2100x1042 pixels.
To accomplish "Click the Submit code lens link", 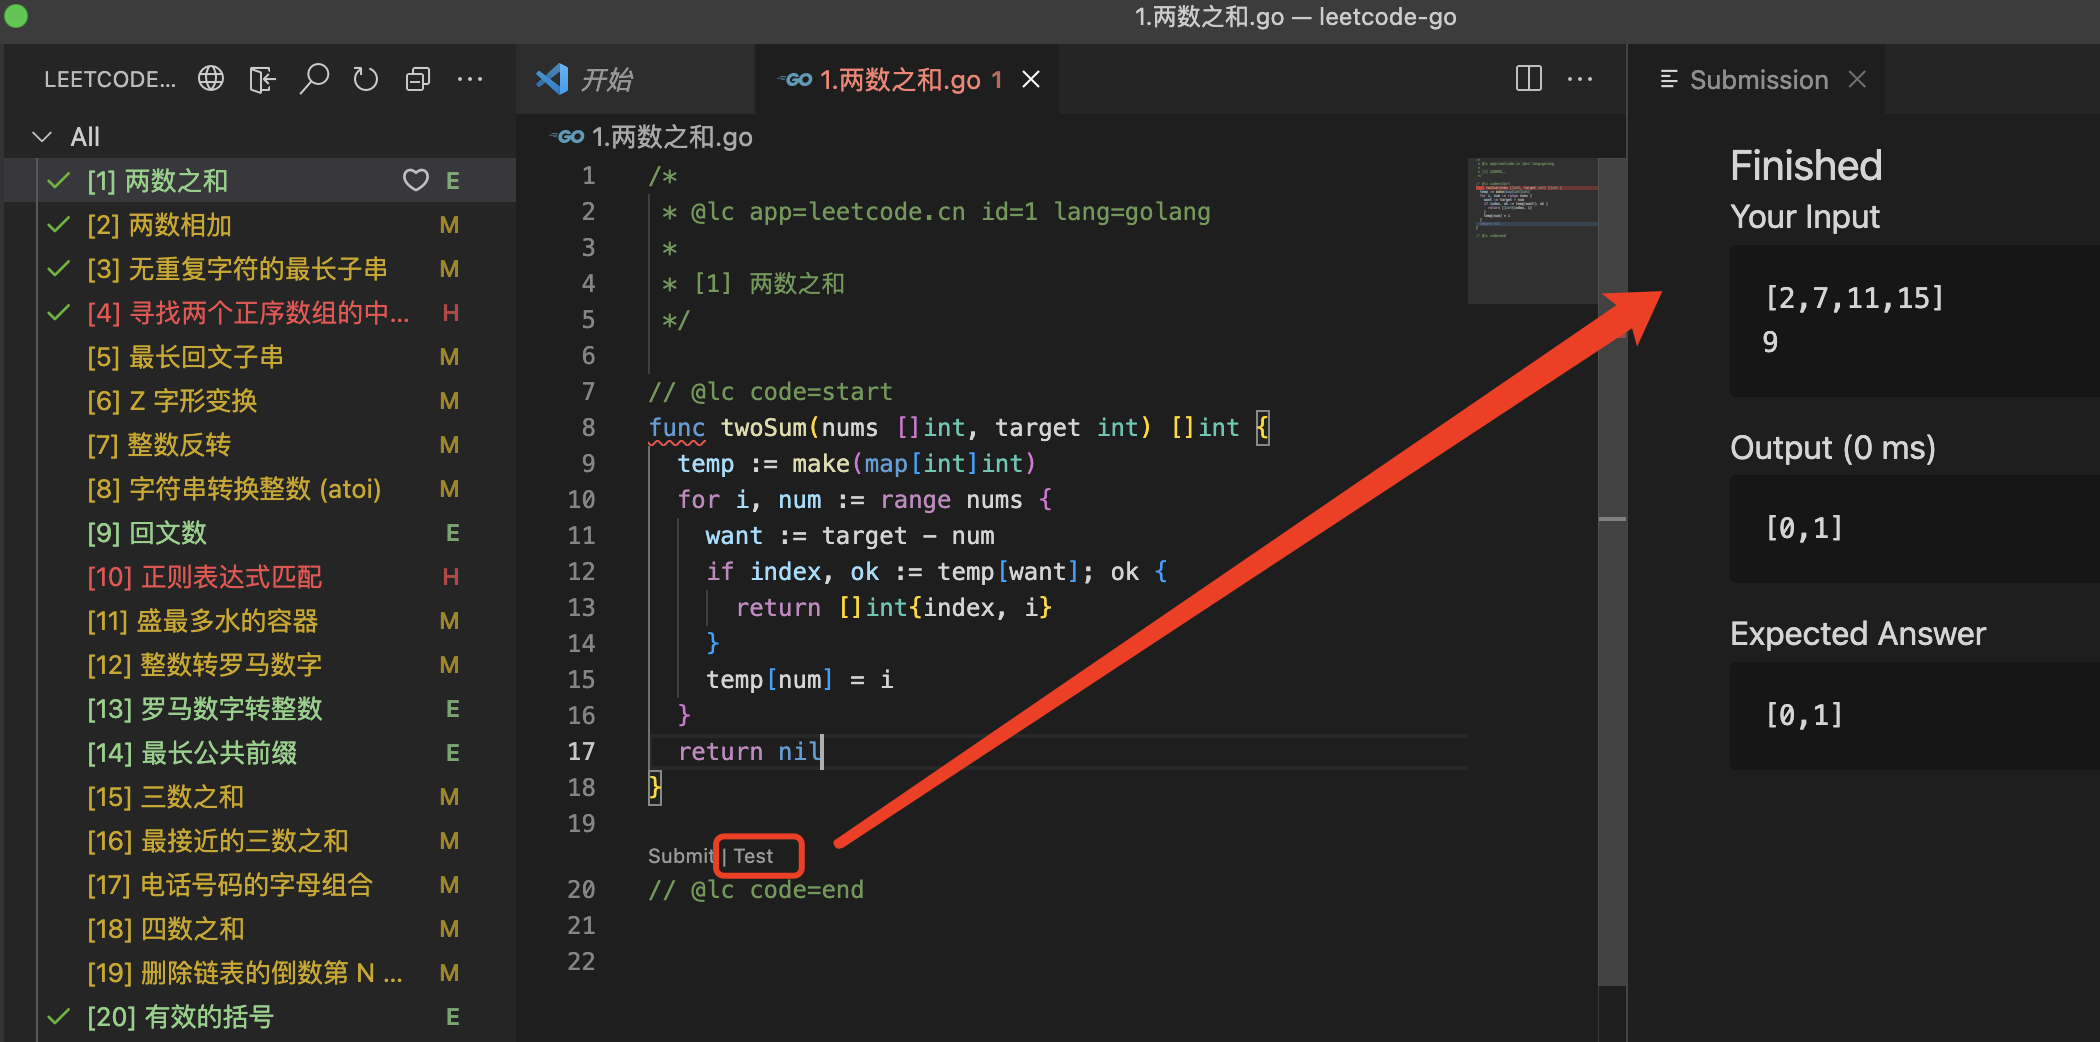I will (680, 855).
